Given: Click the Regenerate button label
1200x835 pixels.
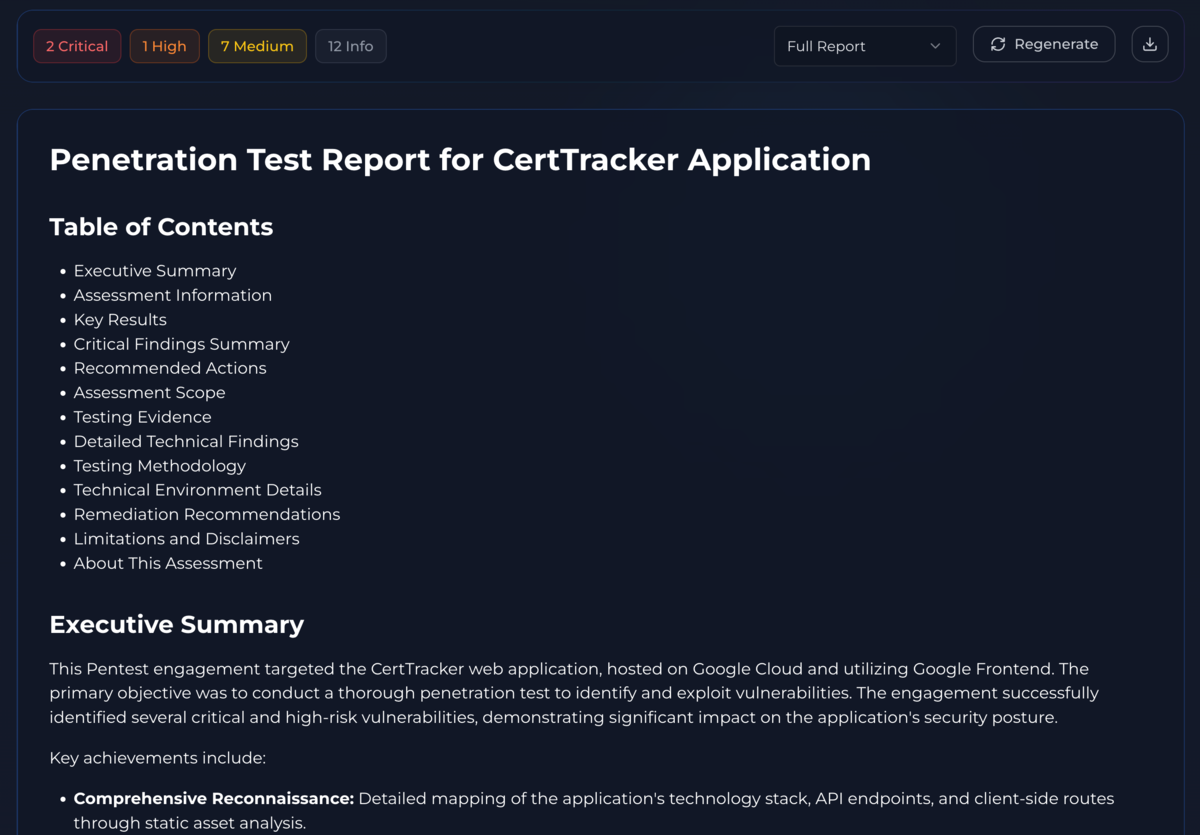Looking at the screenshot, I should click(1056, 44).
